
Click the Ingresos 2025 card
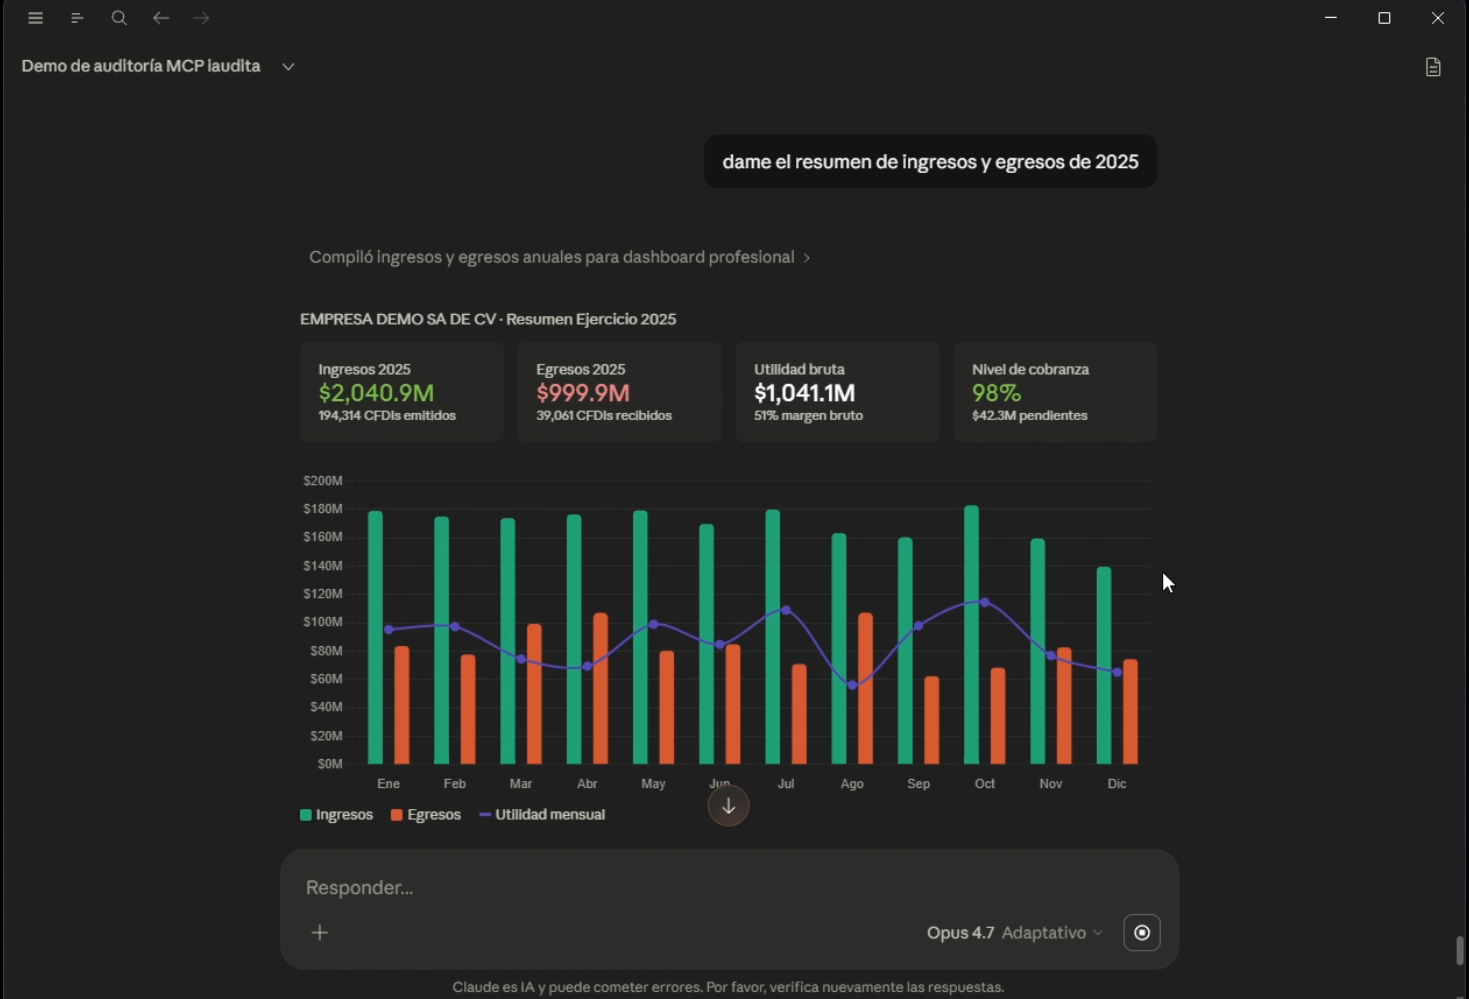tap(402, 392)
